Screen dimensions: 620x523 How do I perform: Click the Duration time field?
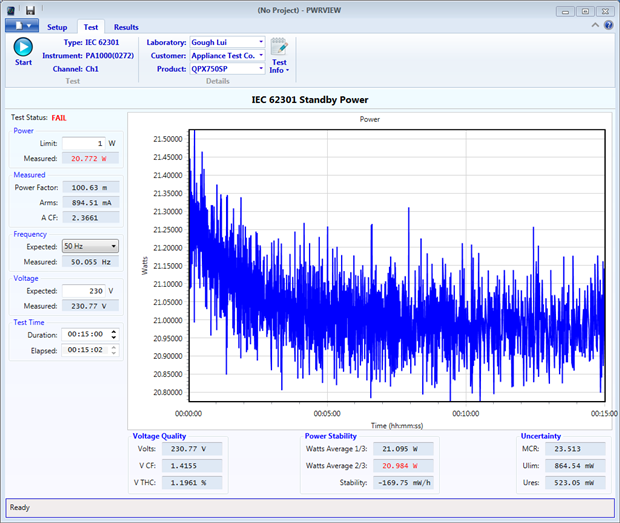tap(84, 335)
